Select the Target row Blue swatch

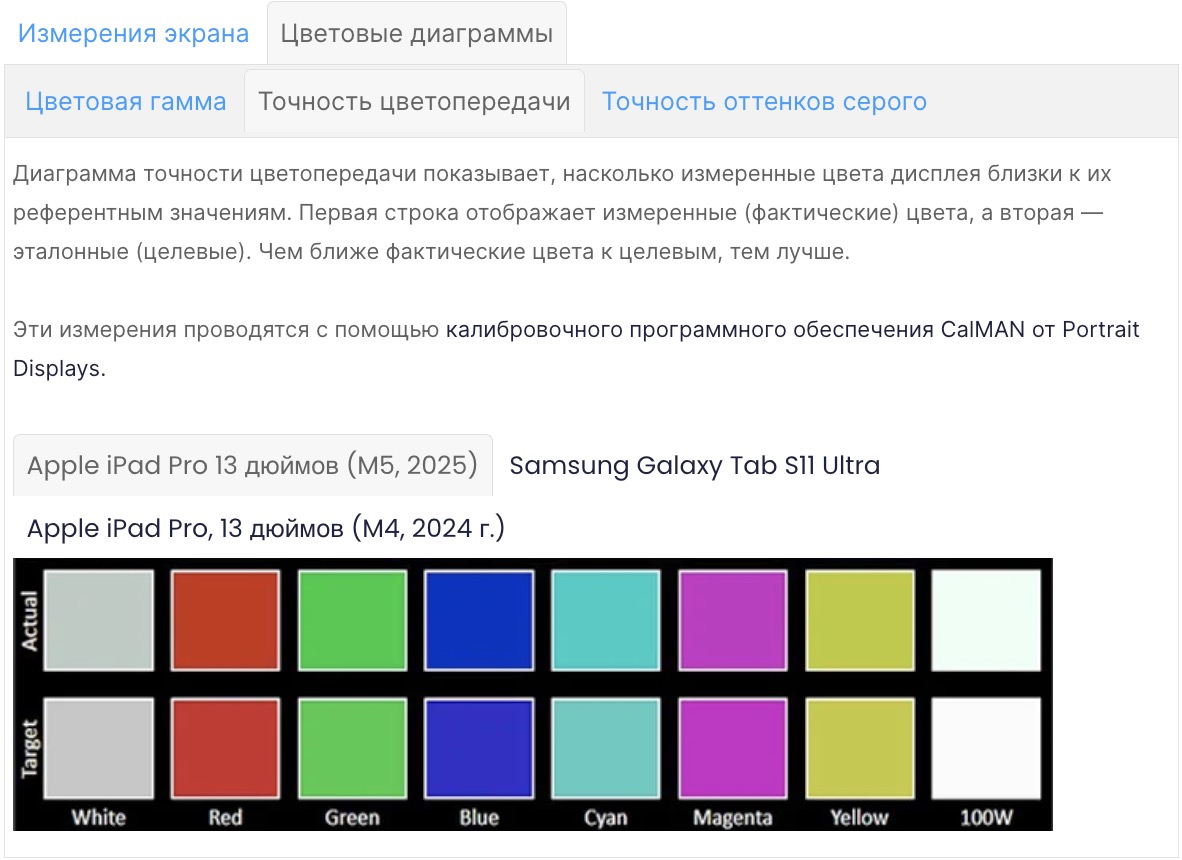tap(479, 748)
